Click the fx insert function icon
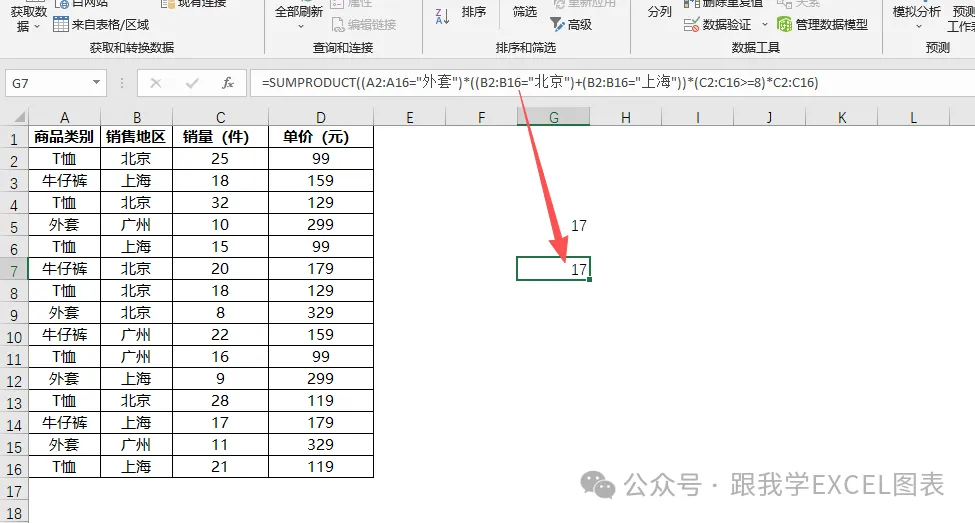The image size is (975, 523). [228, 83]
